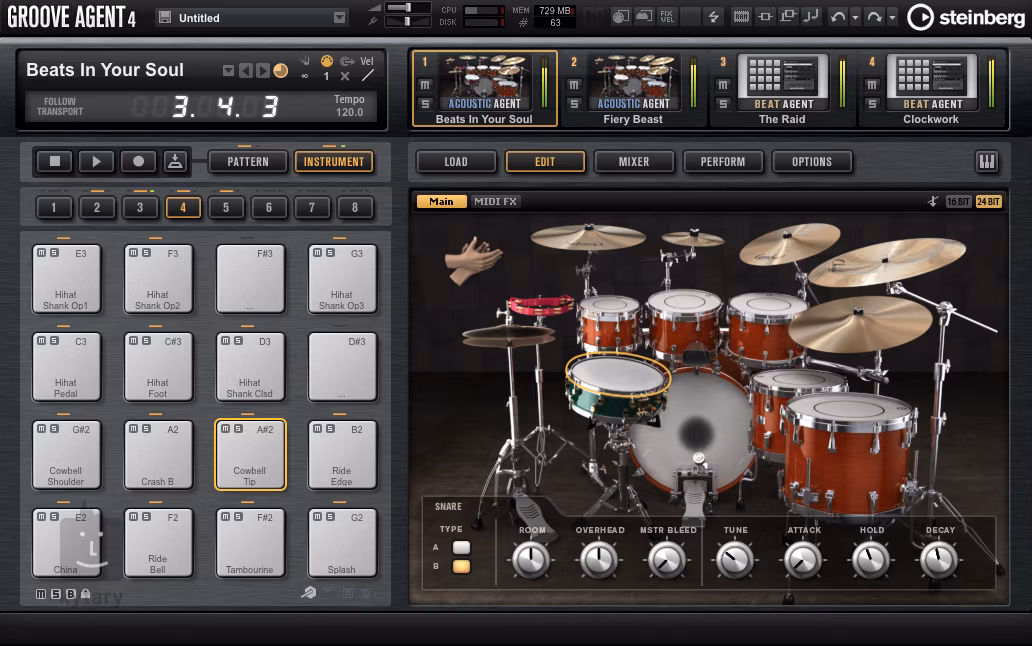Click the undo arrow in top toolbar
The image size is (1032, 646).
[x=837, y=17]
